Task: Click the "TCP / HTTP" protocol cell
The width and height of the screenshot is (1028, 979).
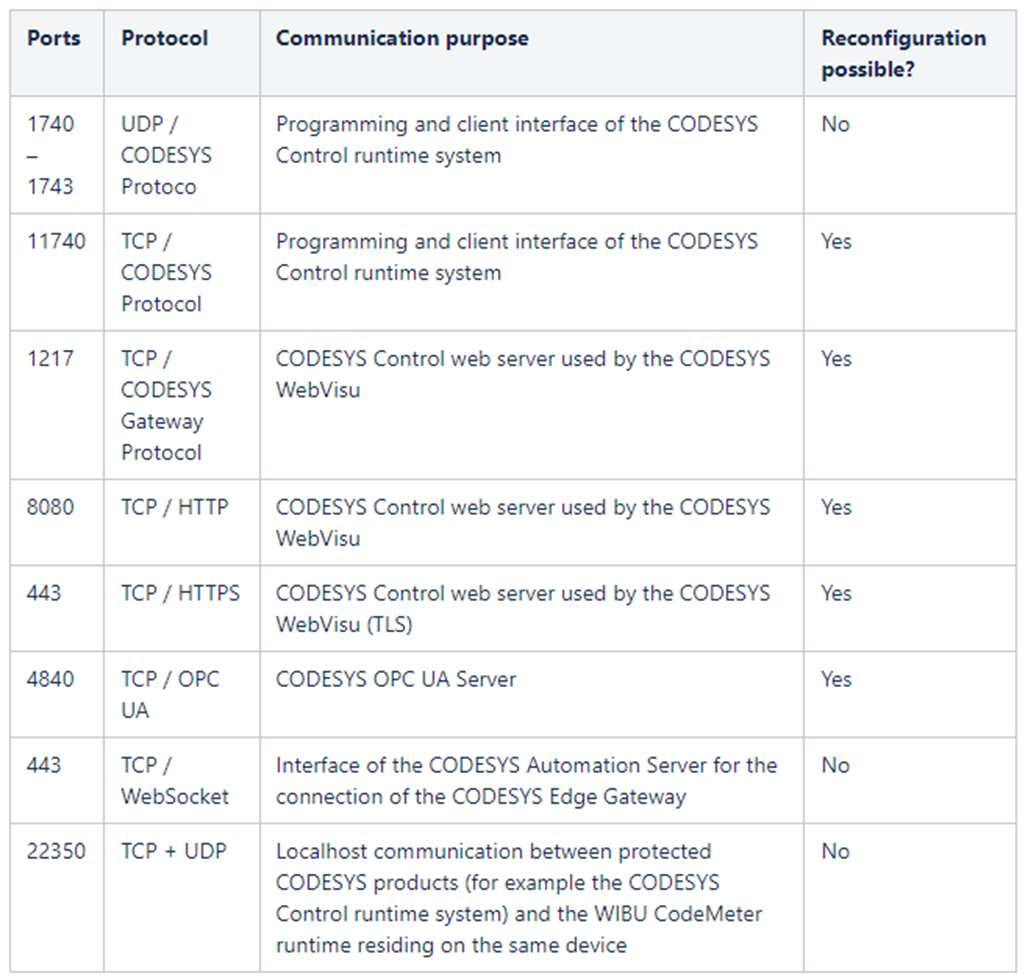Action: (x=175, y=507)
